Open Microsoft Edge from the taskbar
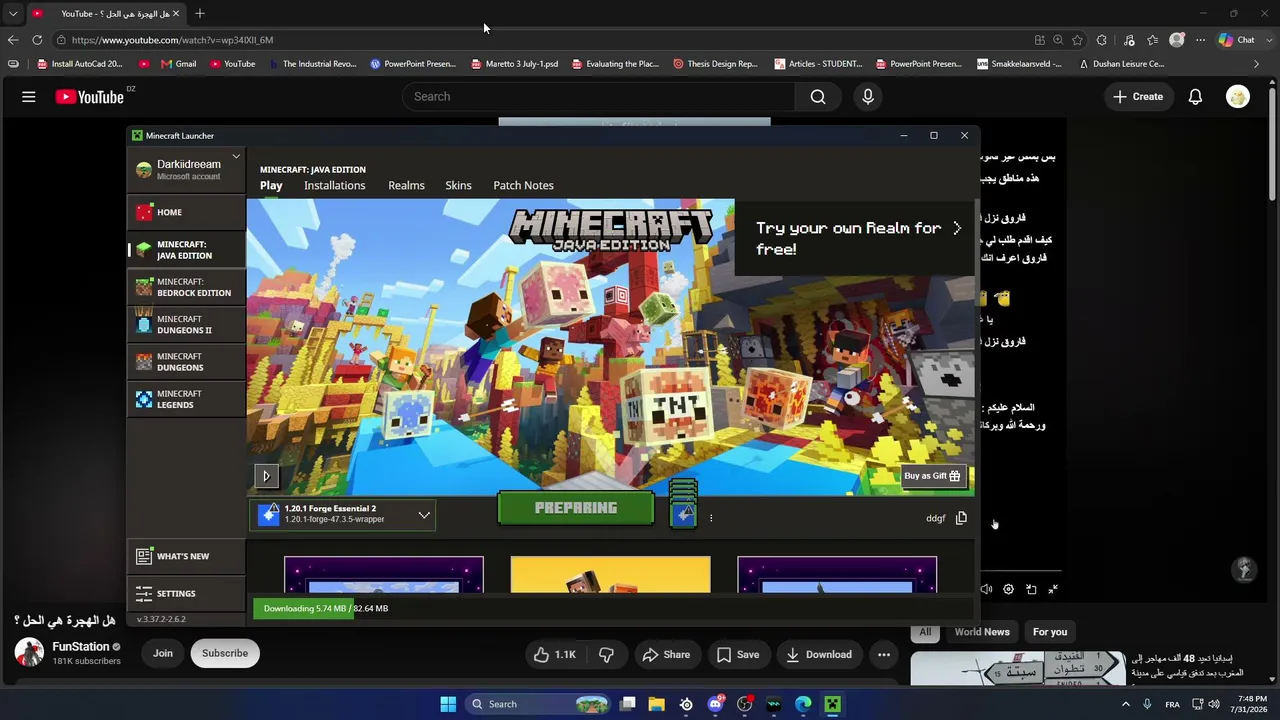The height and width of the screenshot is (720, 1280). pyautogui.click(x=803, y=704)
